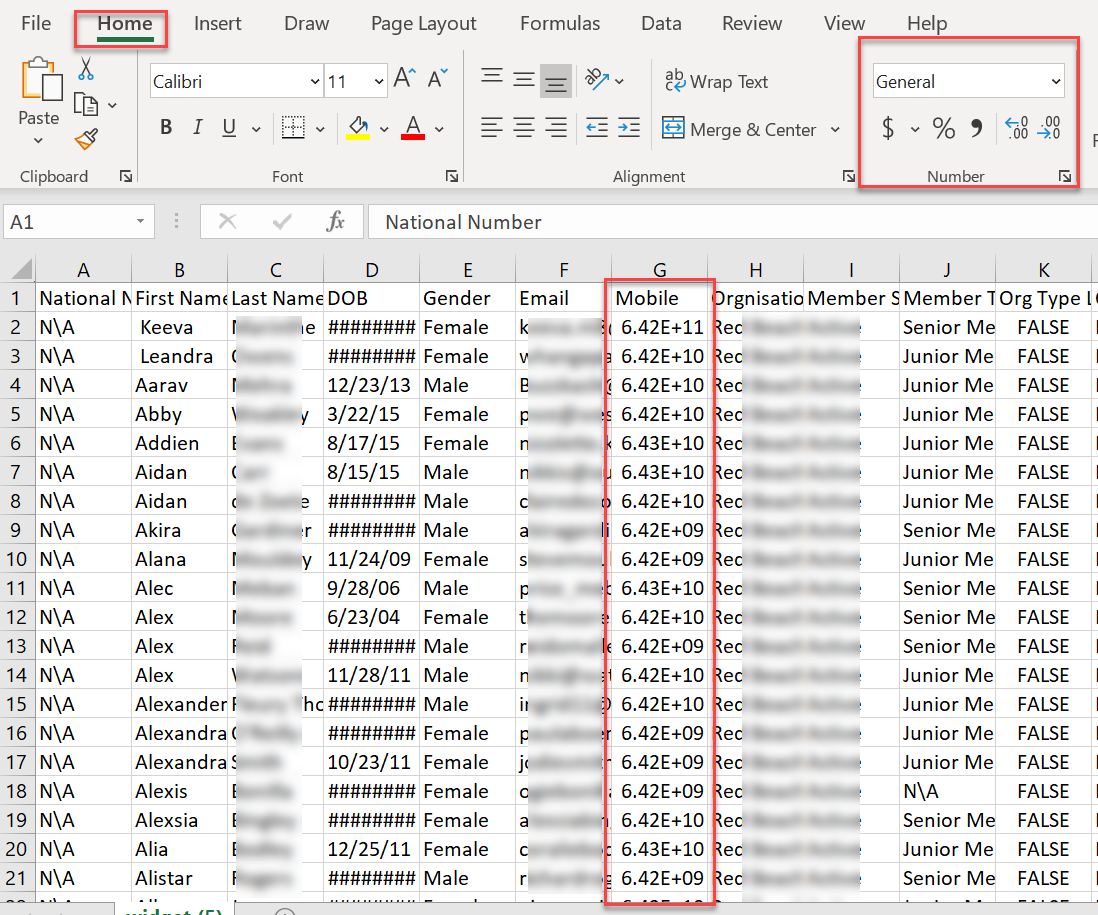Select the Format Painter brush icon
The height and width of the screenshot is (915, 1098).
click(86, 139)
